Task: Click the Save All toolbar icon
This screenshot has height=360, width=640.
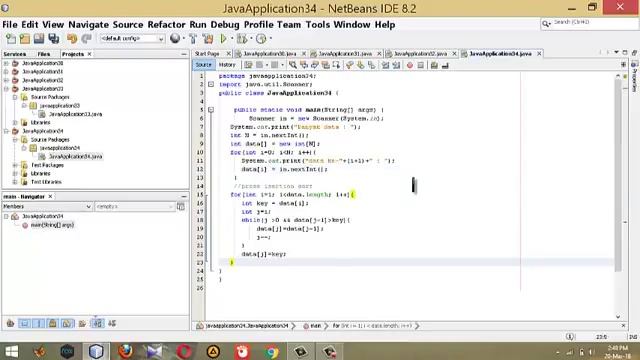Action: pos(54,39)
